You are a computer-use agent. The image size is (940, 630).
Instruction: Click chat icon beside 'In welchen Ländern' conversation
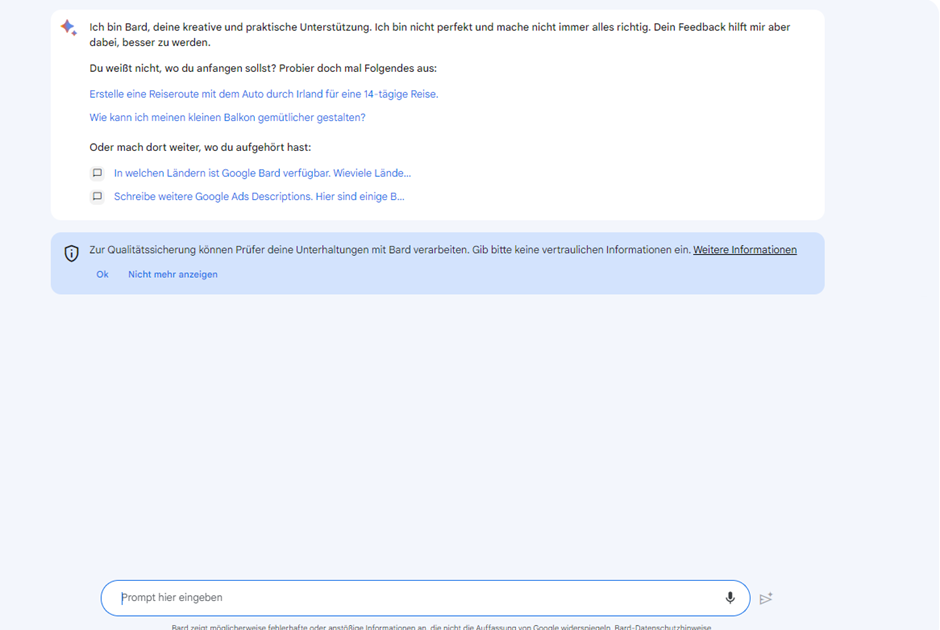click(x=97, y=173)
